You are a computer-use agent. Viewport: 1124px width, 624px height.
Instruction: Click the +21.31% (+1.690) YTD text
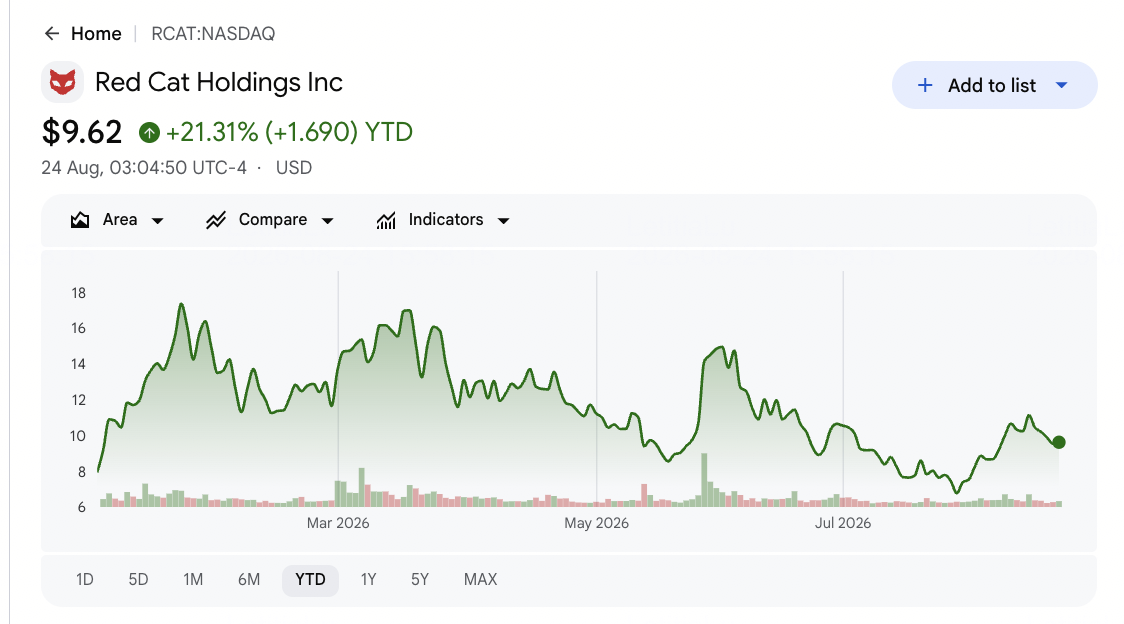pyautogui.click(x=290, y=132)
